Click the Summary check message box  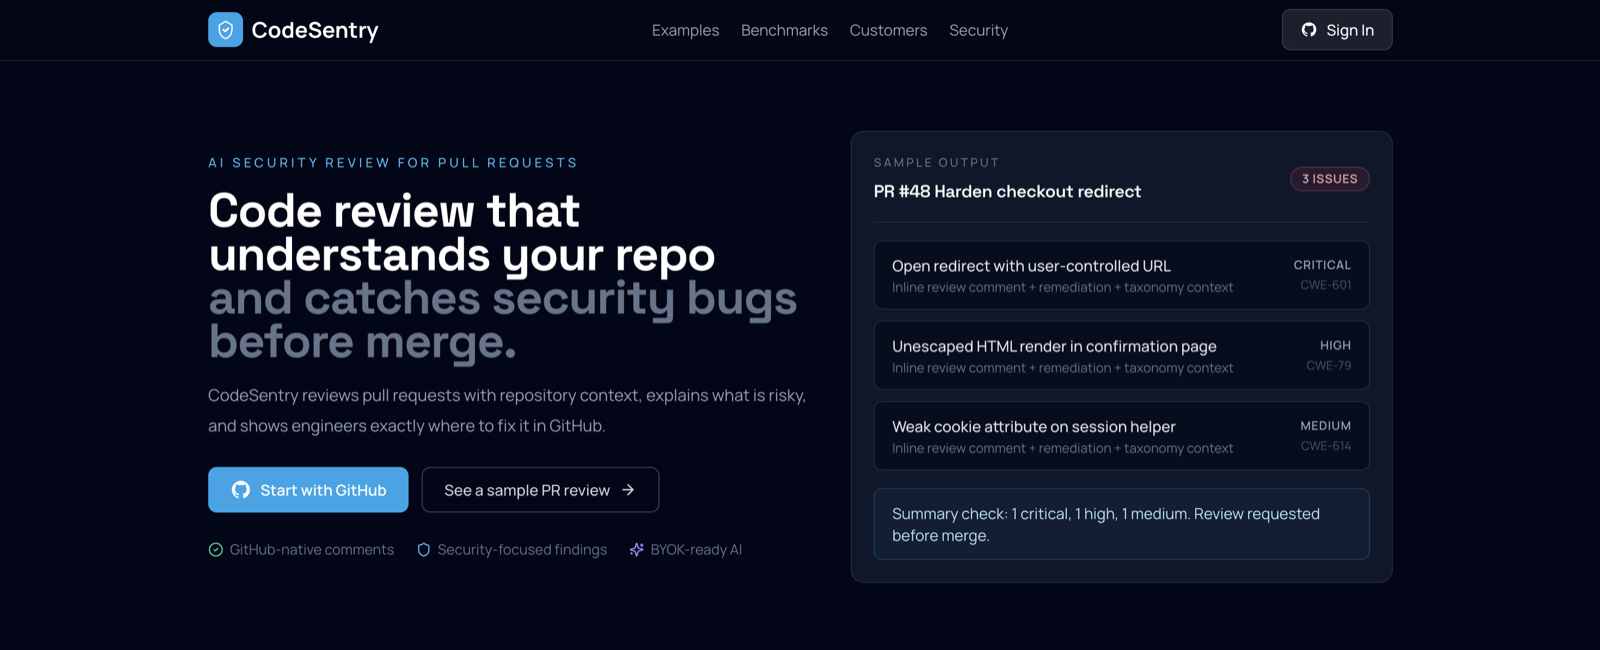click(x=1121, y=524)
